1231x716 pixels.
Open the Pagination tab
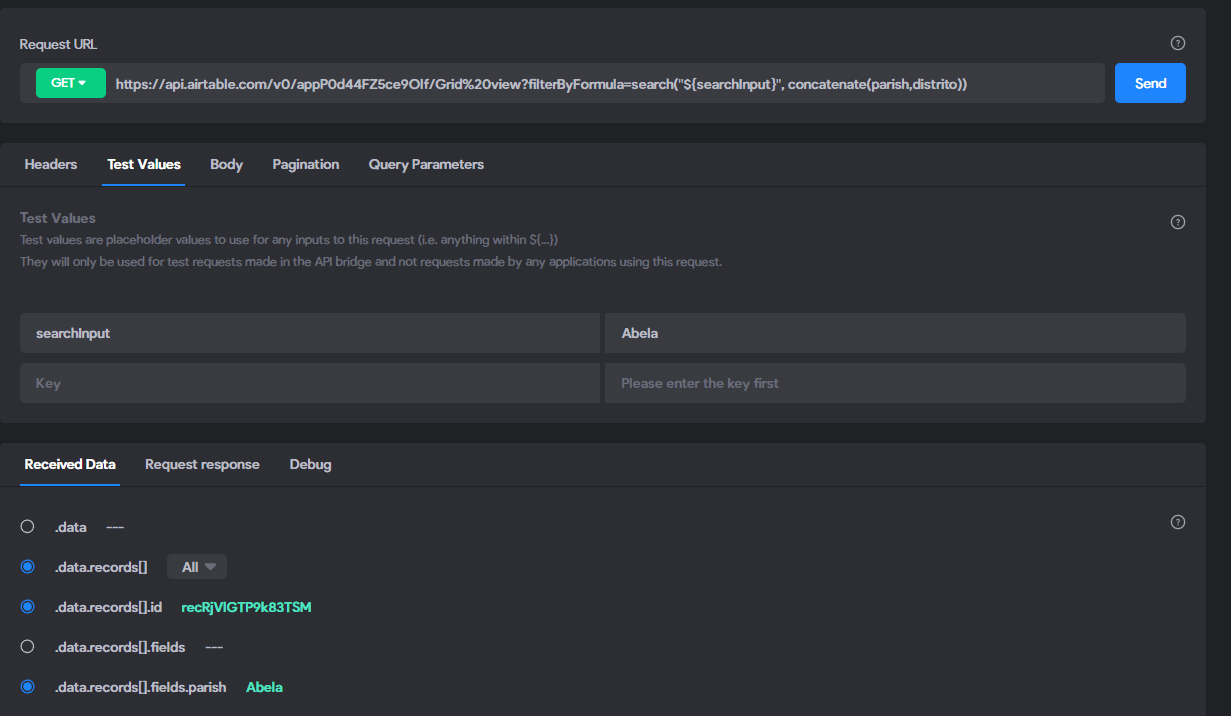point(306,164)
